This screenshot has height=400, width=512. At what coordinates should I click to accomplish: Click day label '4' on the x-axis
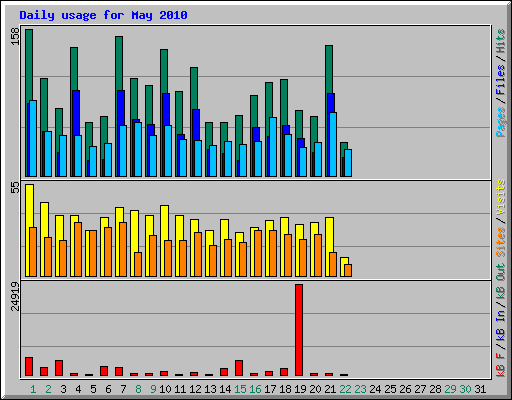(x=78, y=389)
